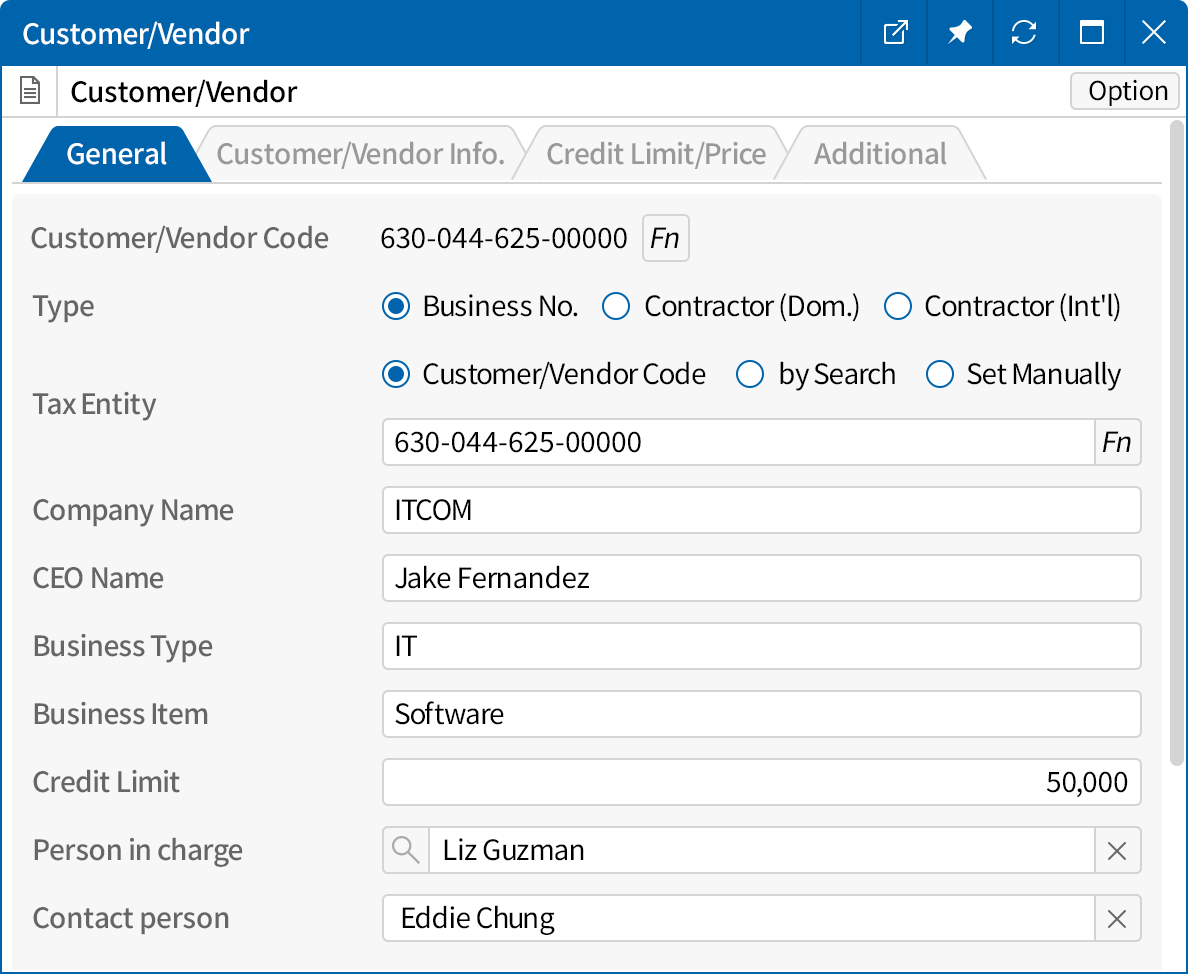Choose Set Manually for Tax Entity
1188x974 pixels.
click(940, 375)
